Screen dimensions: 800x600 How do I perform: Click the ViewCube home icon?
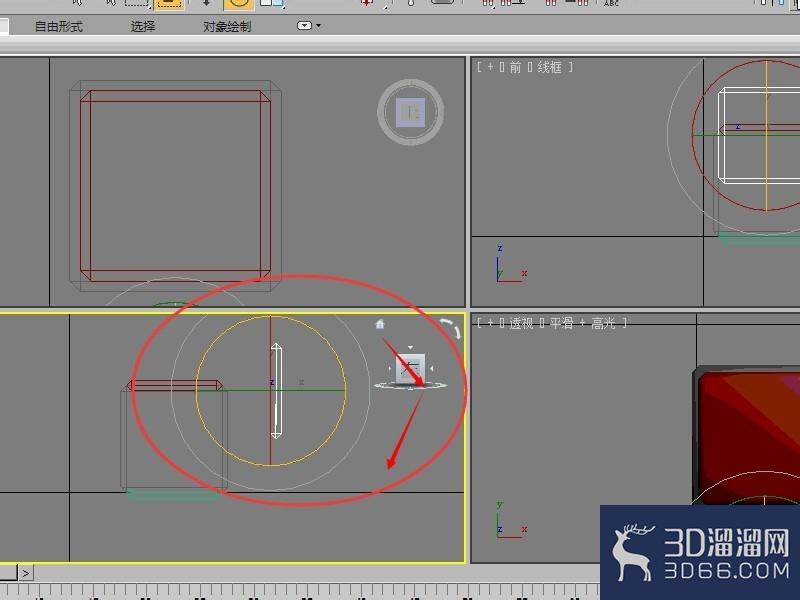pos(380,324)
